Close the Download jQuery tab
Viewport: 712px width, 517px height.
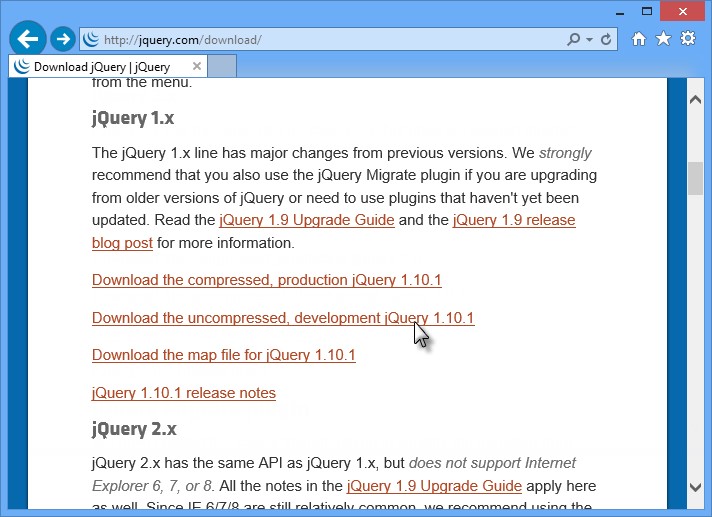coord(197,66)
